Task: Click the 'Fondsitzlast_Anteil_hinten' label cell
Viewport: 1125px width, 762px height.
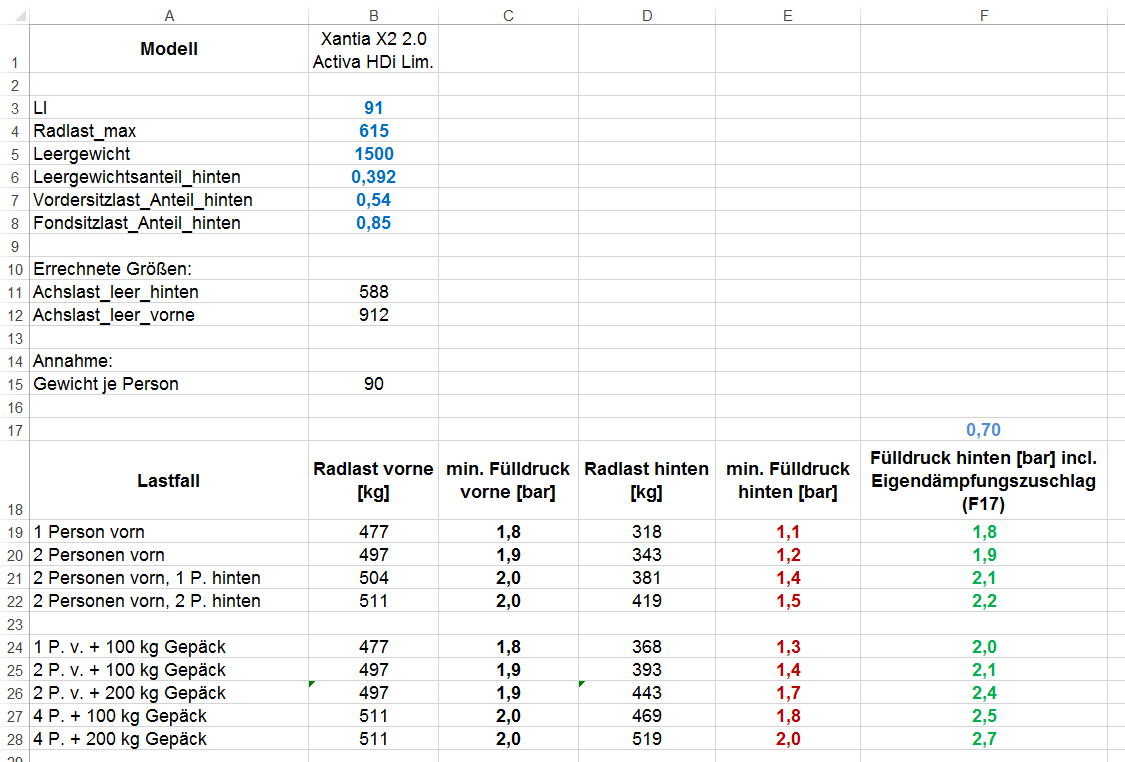Action: pyautogui.click(x=169, y=222)
